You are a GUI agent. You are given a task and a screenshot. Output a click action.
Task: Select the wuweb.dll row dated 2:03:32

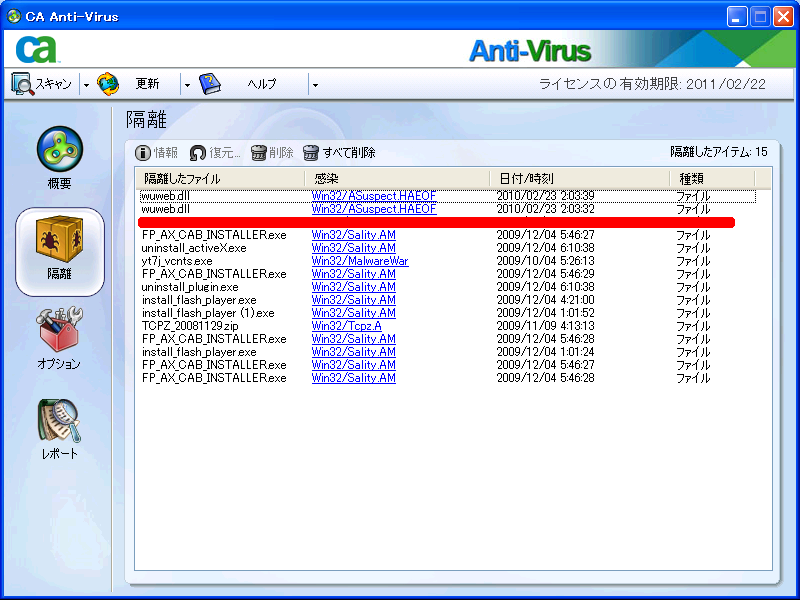click(x=447, y=209)
